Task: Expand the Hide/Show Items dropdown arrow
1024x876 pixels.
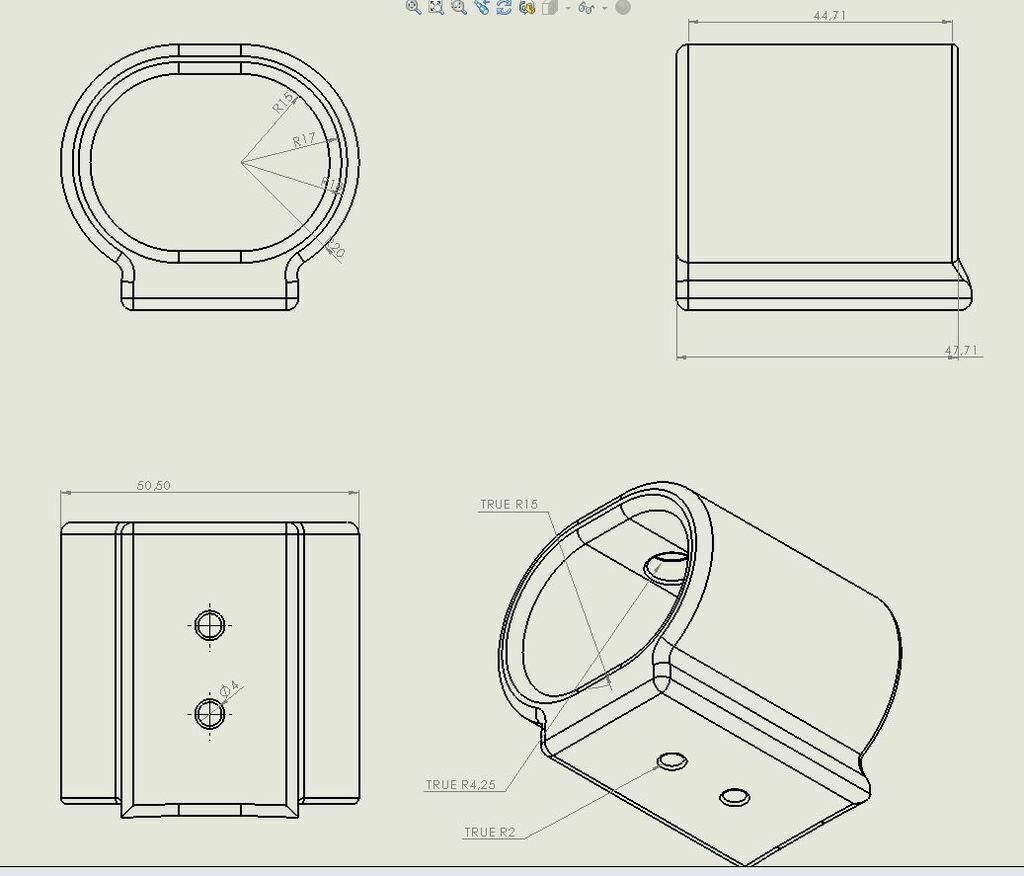Action: tap(604, 9)
